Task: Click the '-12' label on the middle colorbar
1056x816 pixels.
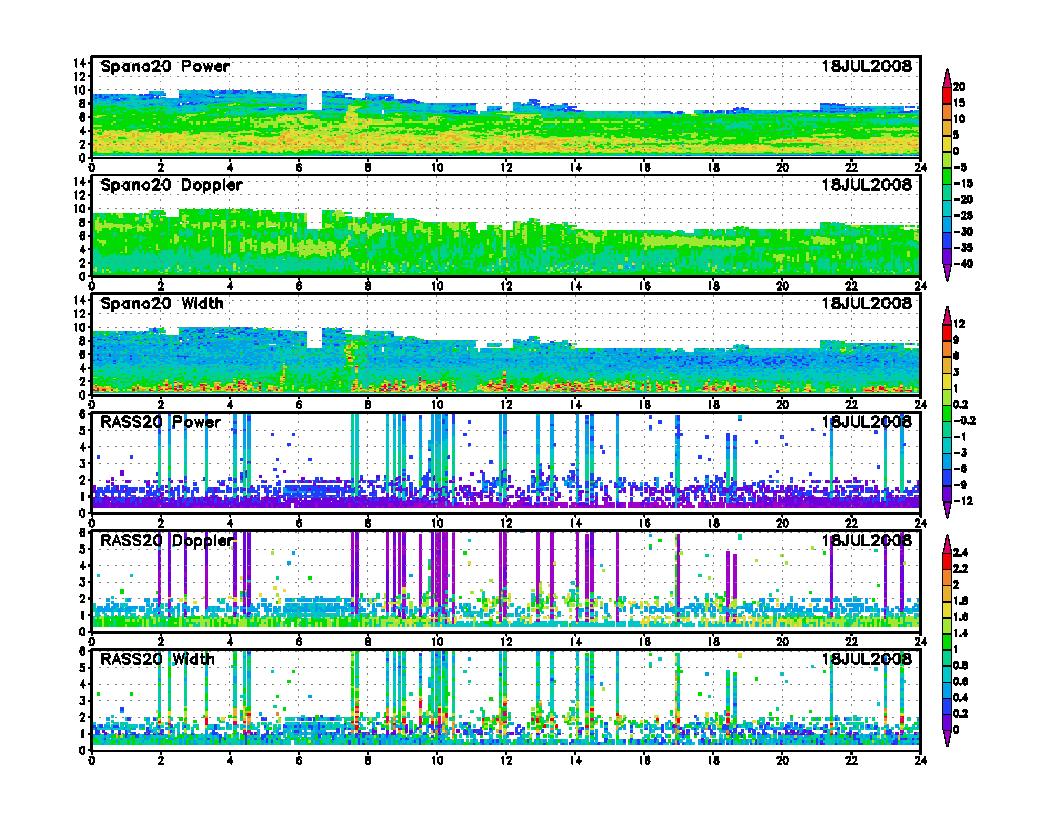Action: [963, 501]
